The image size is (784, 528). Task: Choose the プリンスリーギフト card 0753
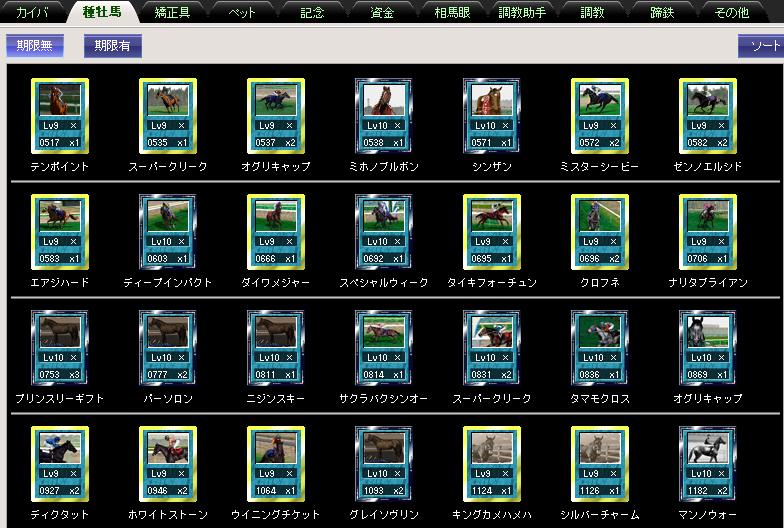[x=60, y=348]
